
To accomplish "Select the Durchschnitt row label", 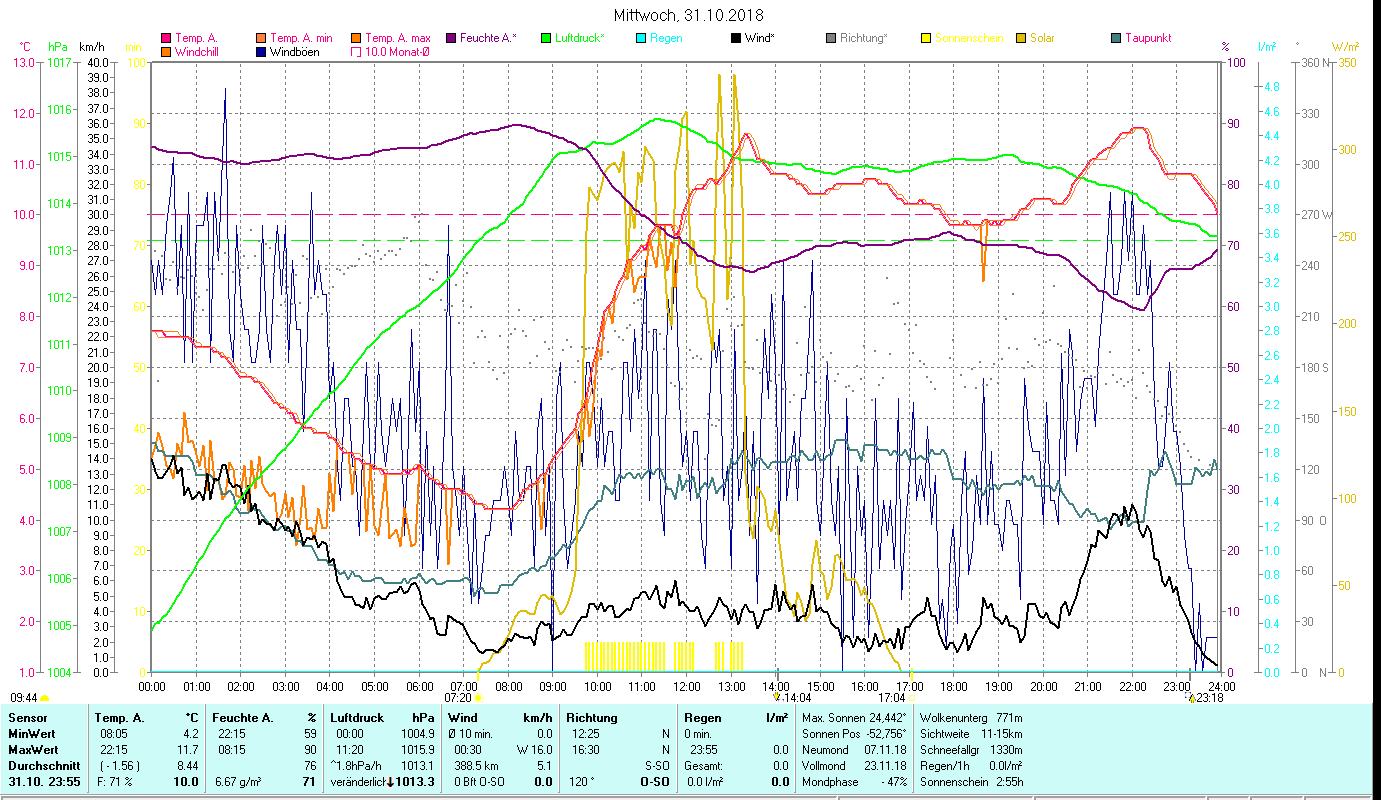I will tap(42, 766).
